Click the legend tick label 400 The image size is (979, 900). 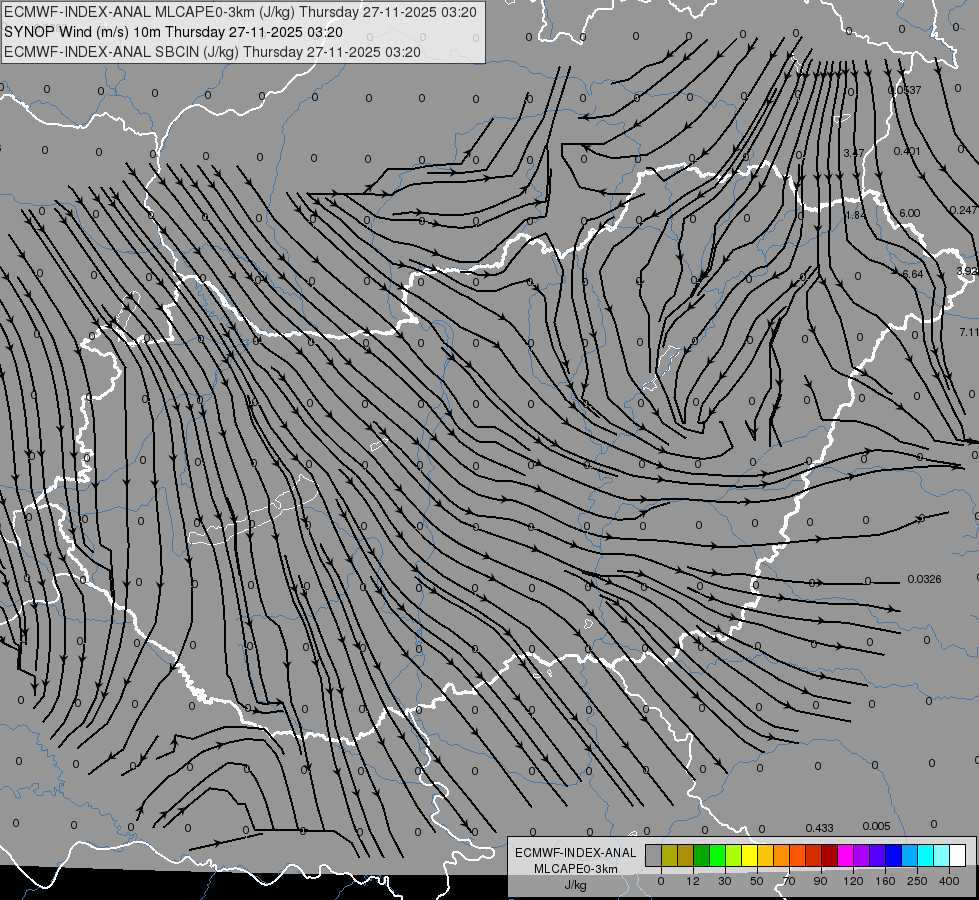[x=949, y=881]
